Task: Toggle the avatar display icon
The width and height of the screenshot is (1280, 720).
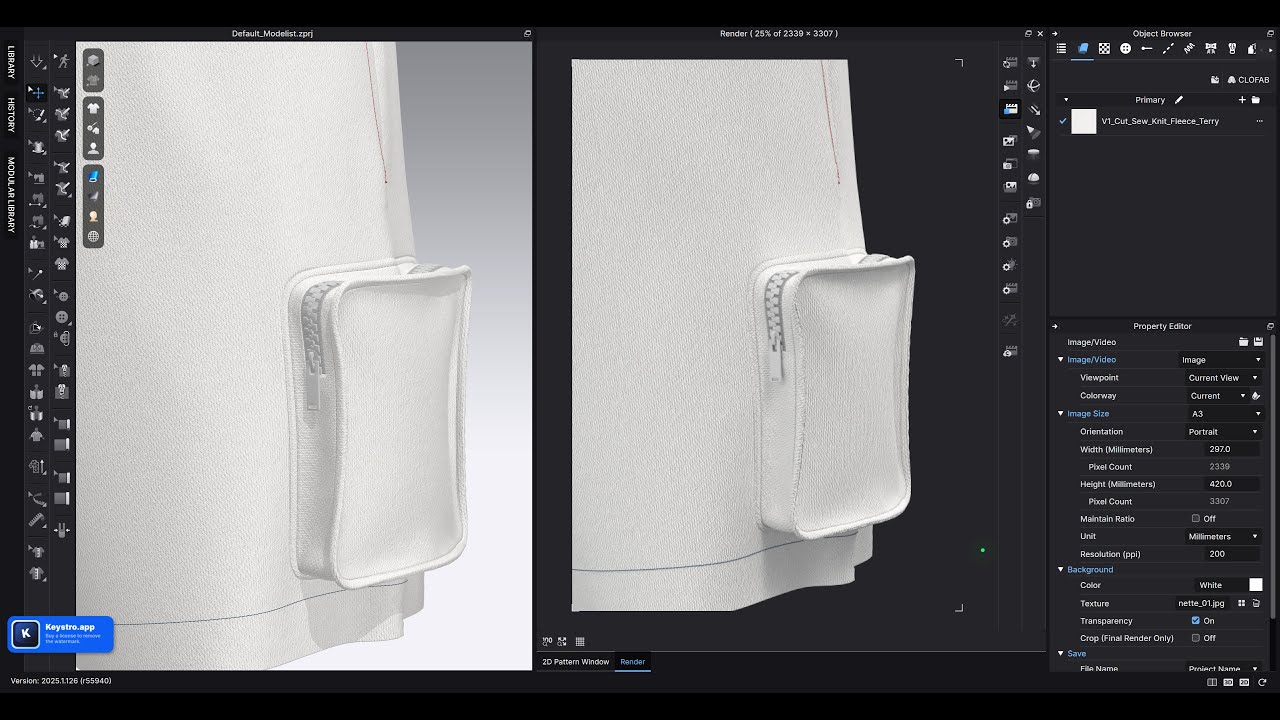Action: [x=93, y=148]
